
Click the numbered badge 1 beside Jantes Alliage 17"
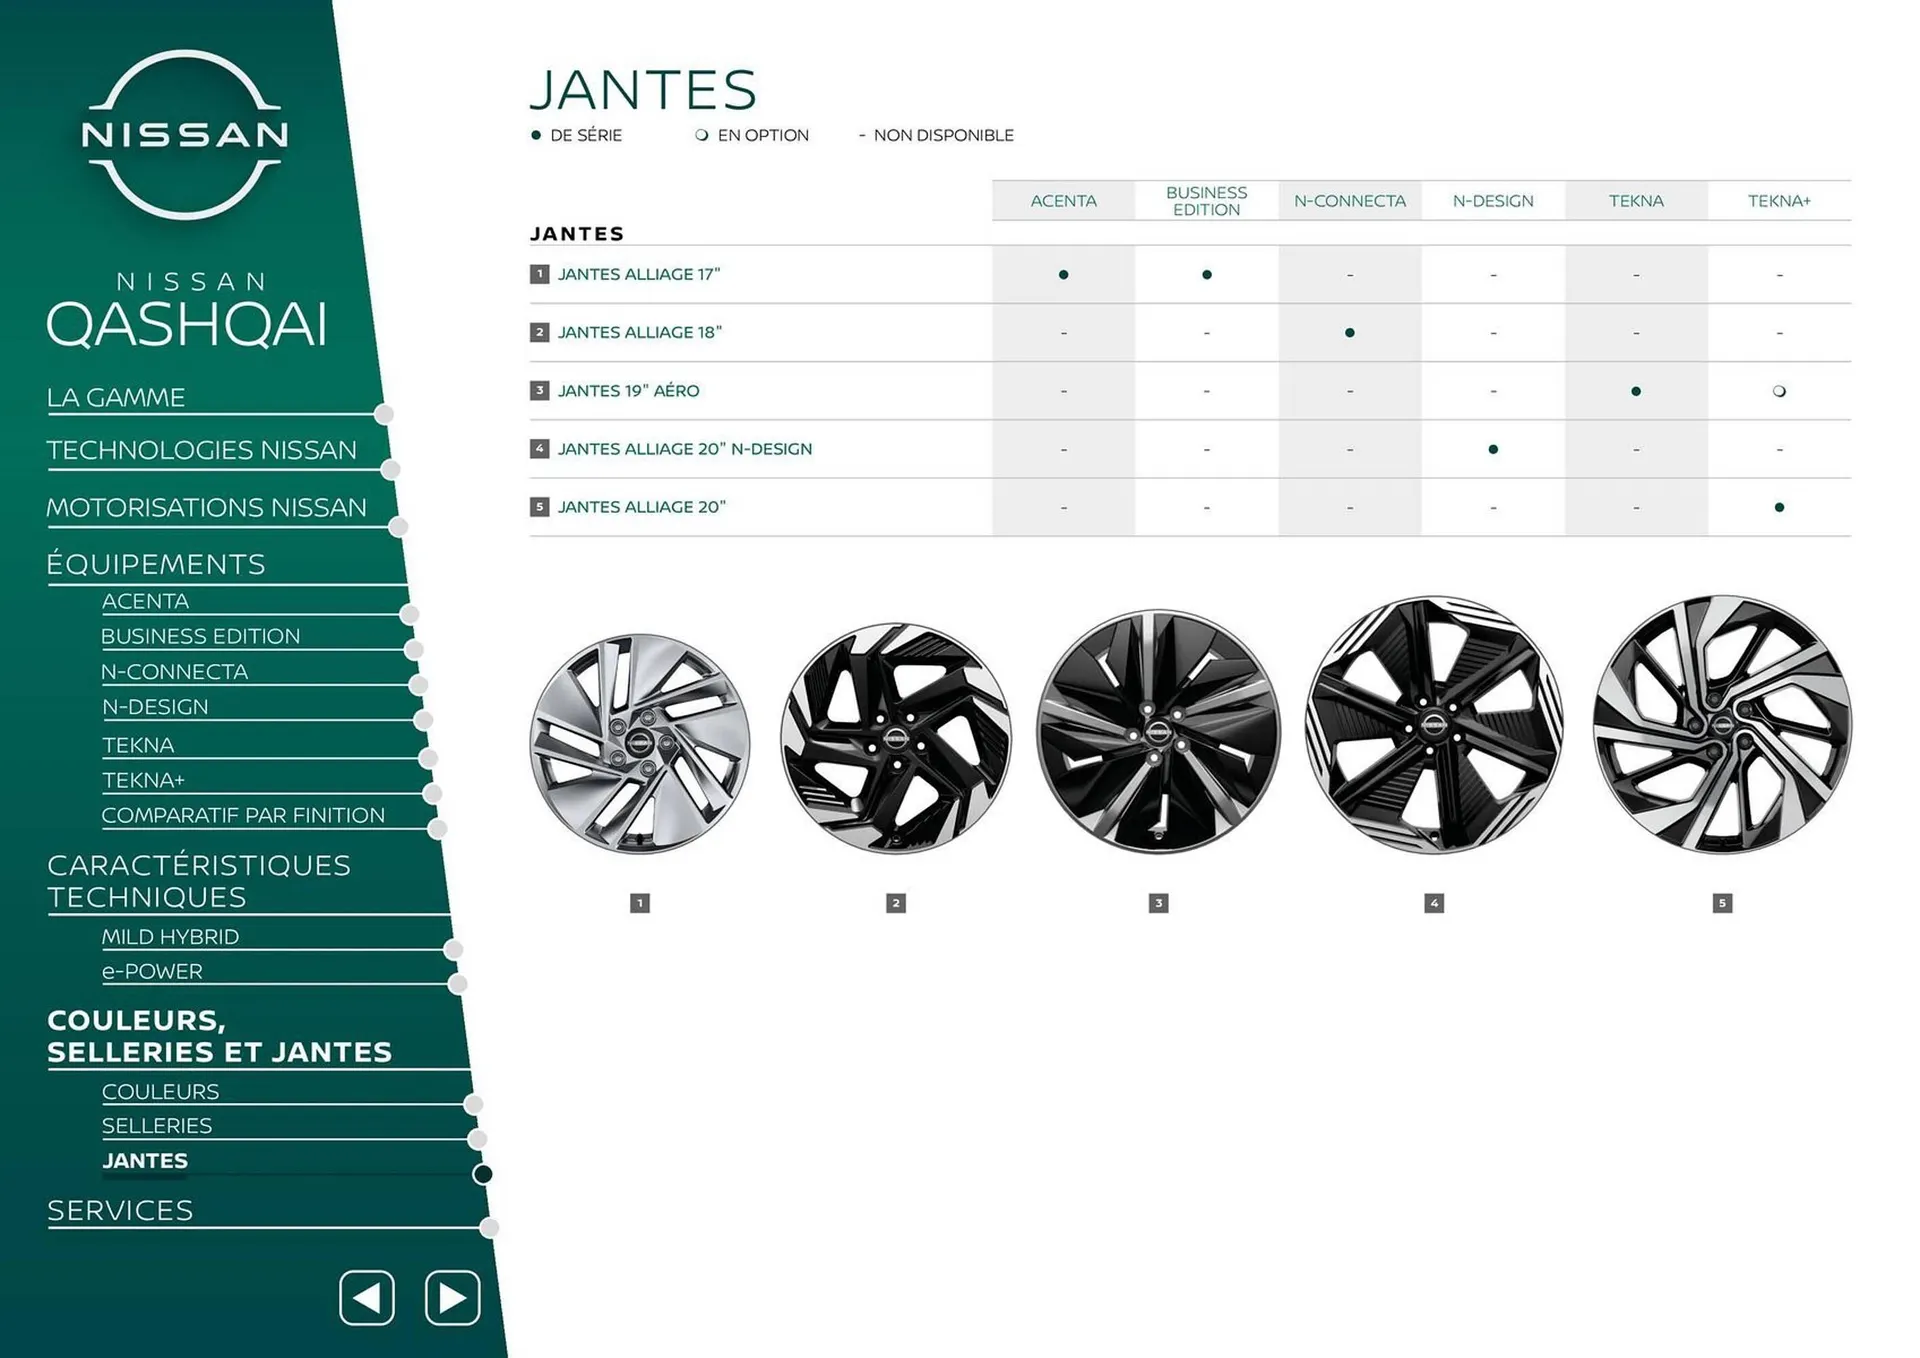pos(539,274)
